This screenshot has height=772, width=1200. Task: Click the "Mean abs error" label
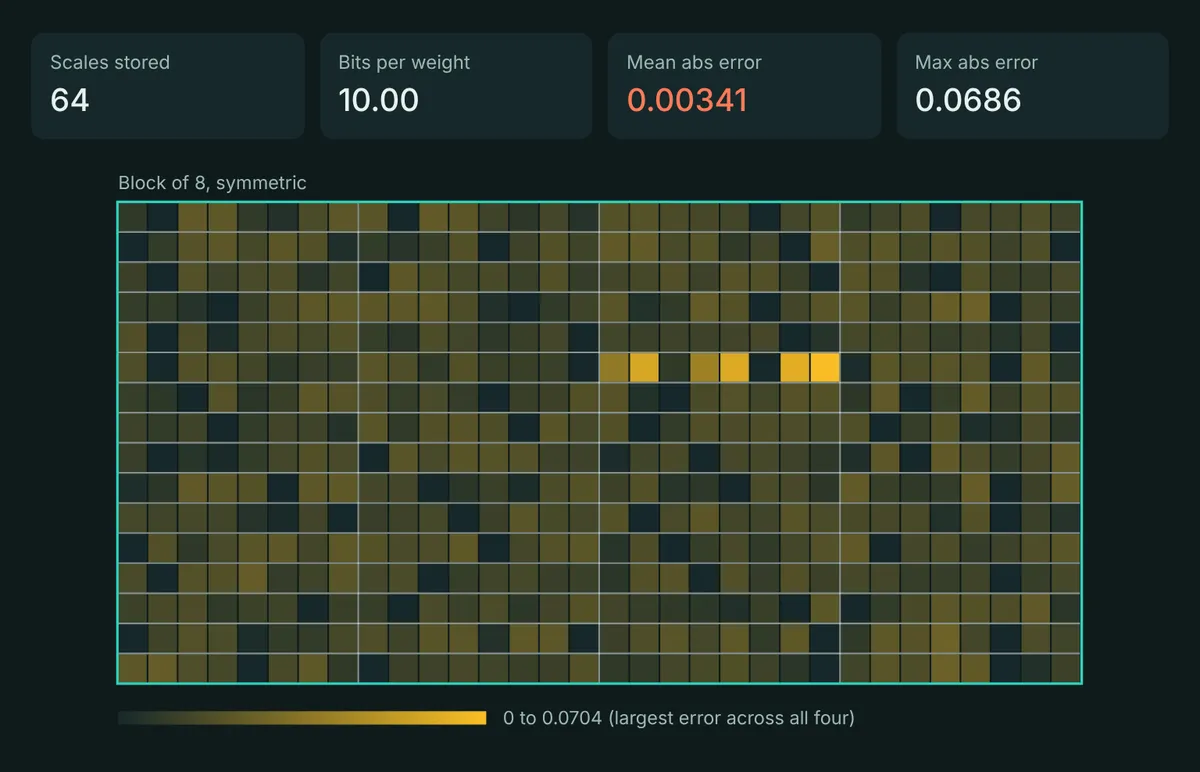[x=694, y=62]
